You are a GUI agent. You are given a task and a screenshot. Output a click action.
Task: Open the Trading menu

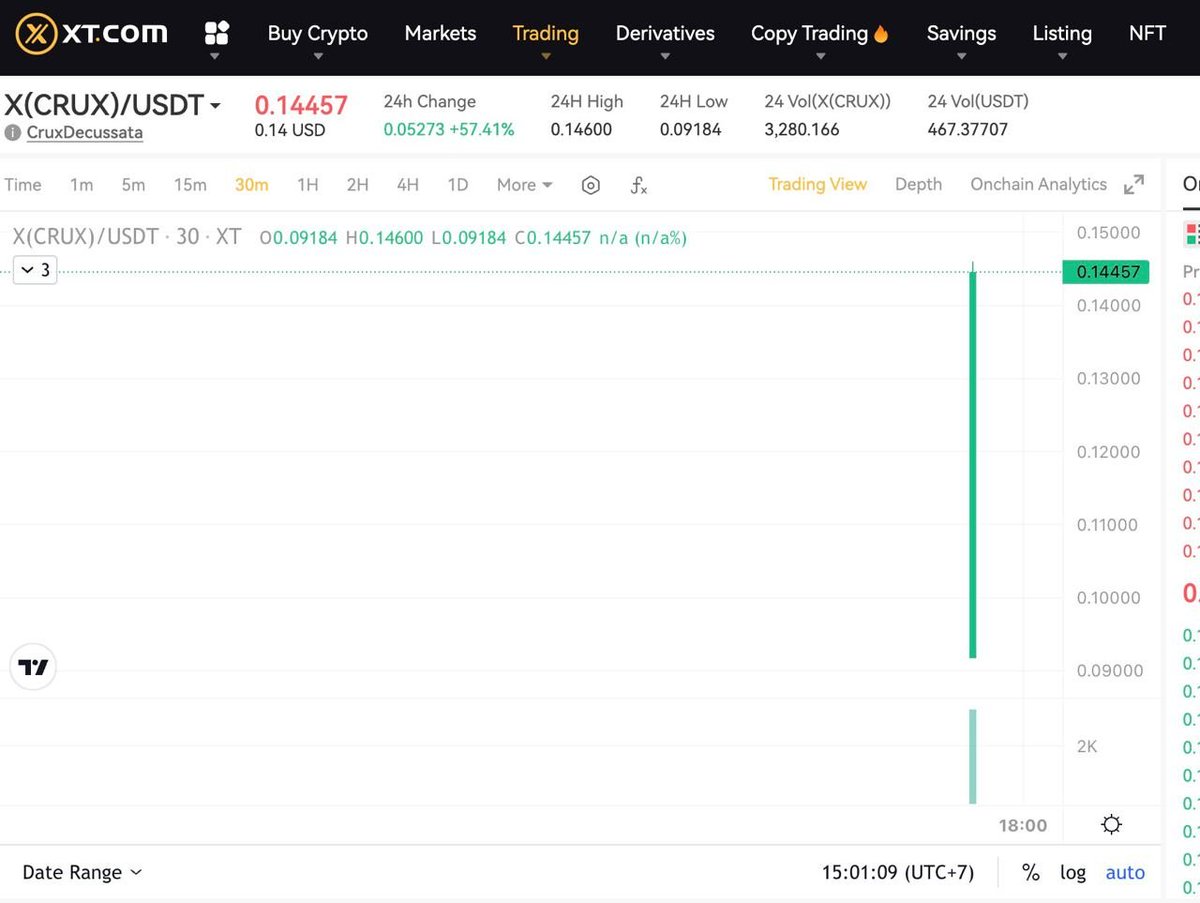click(545, 34)
